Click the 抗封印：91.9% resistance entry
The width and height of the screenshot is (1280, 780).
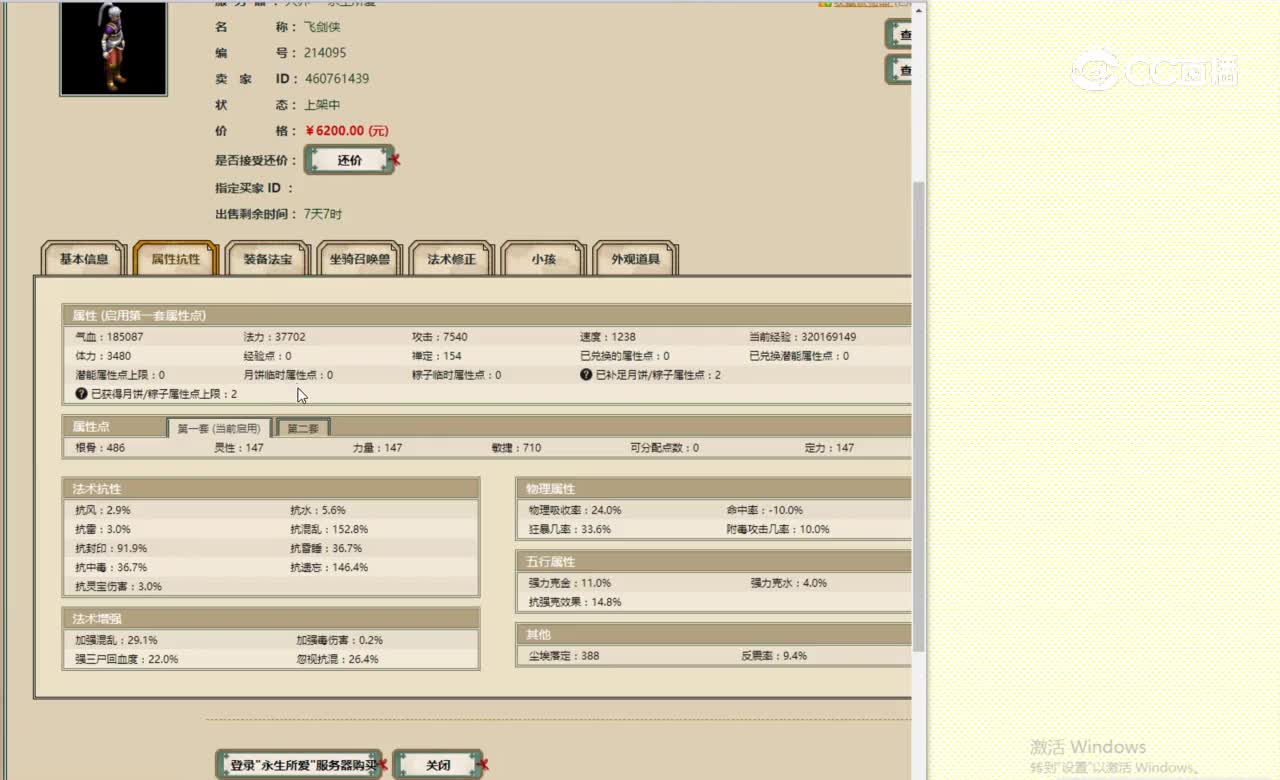111,548
